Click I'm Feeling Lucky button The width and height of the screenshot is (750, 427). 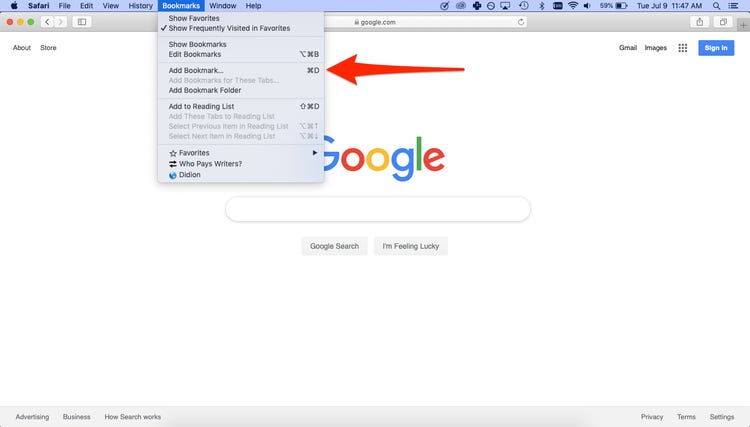[x=411, y=246]
